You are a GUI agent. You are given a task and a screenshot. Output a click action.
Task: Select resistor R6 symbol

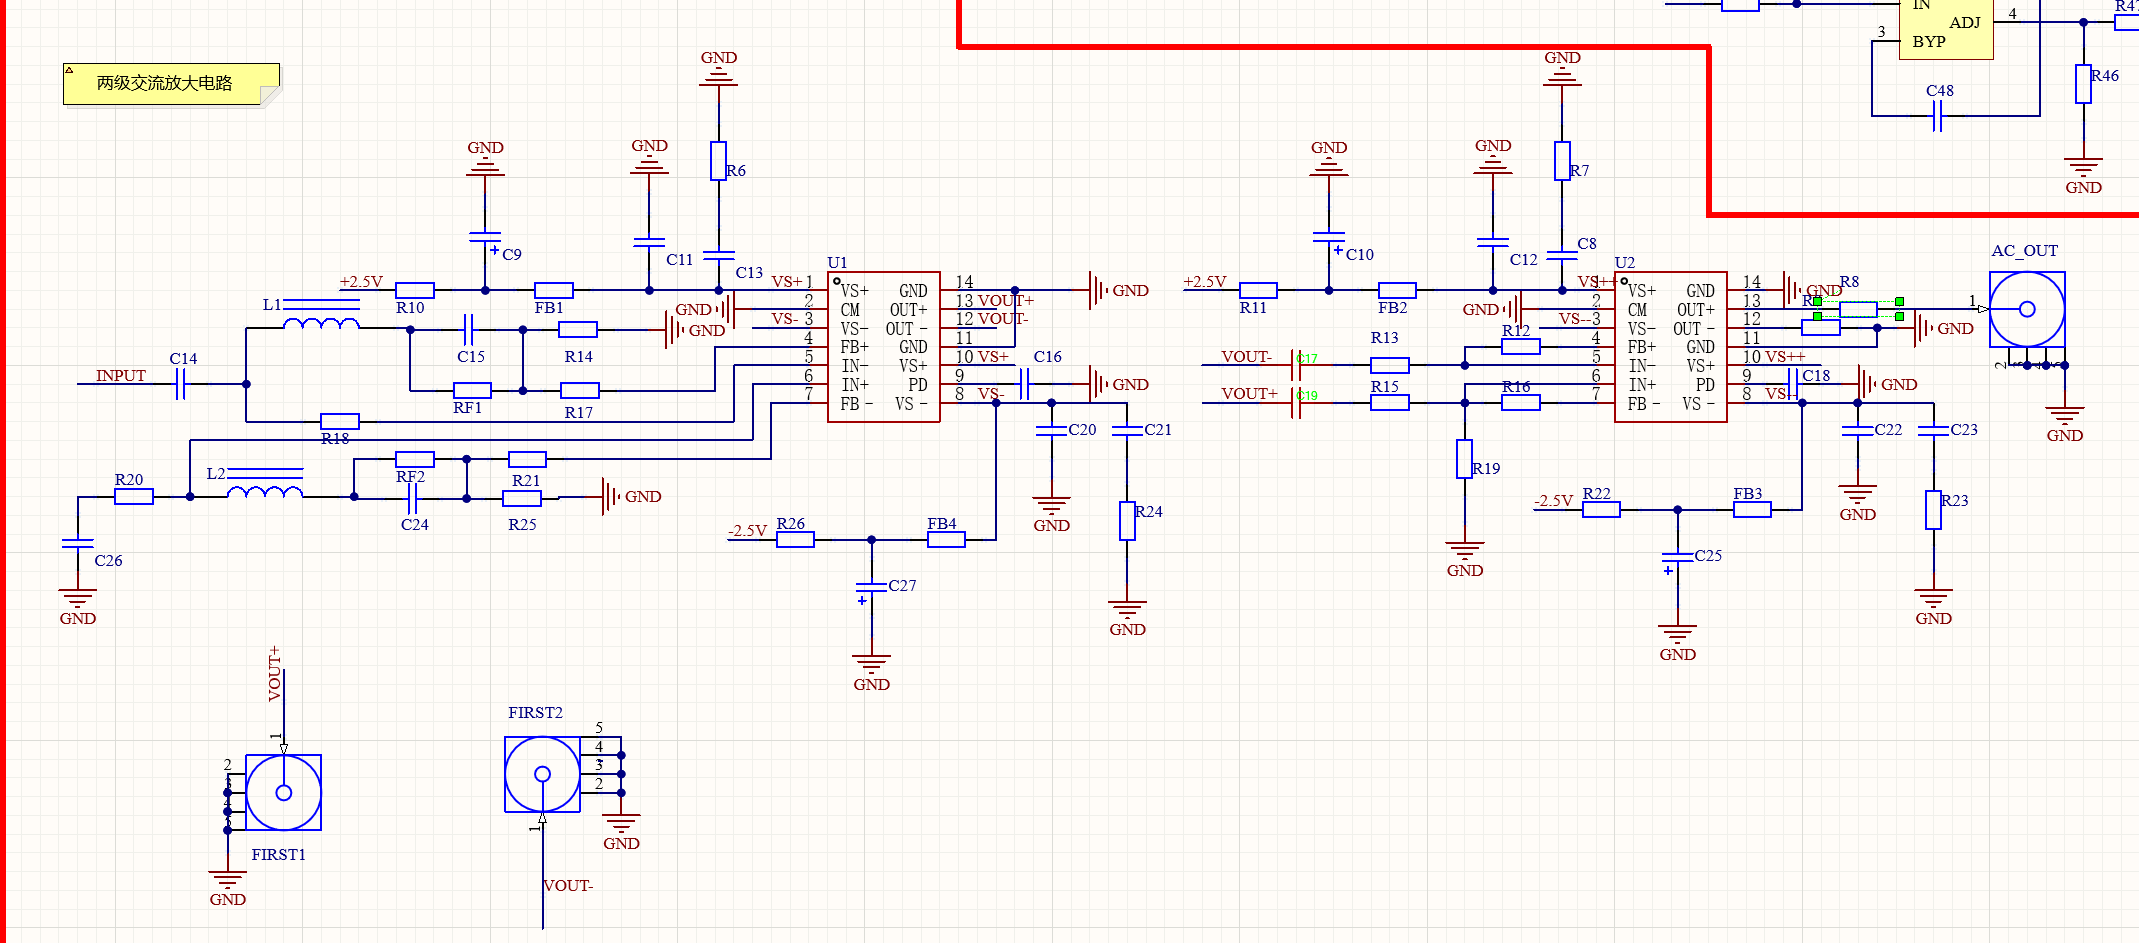pos(718,161)
